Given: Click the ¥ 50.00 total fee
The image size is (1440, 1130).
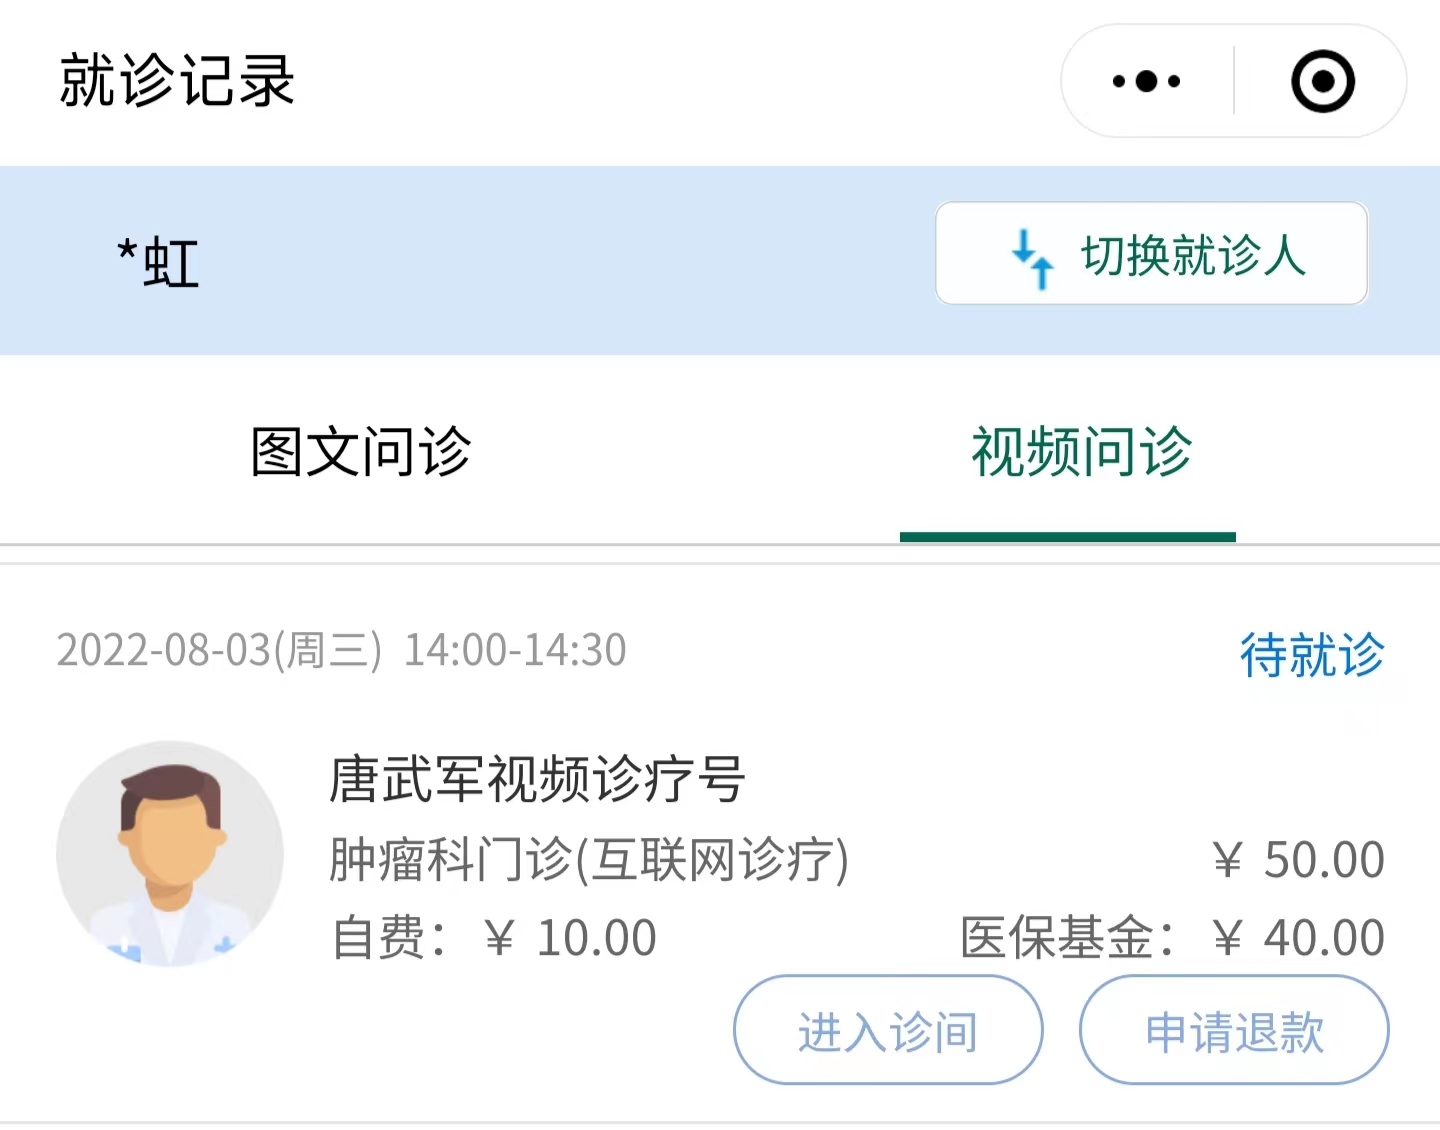Looking at the screenshot, I should pyautogui.click(x=1299, y=859).
